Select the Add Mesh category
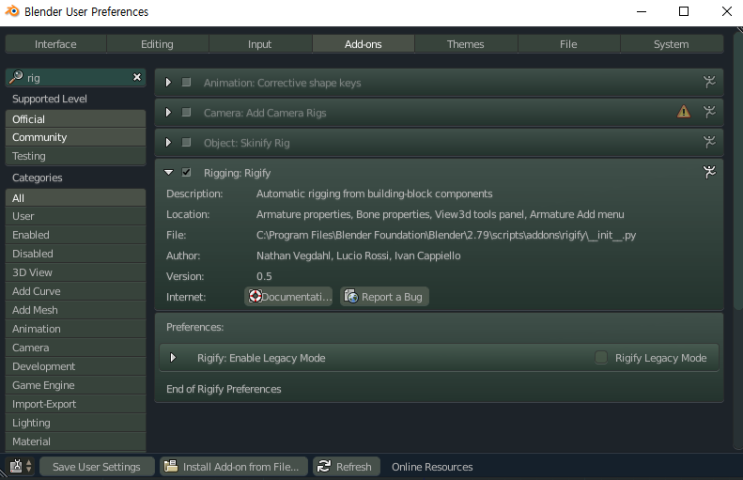743x480 pixels. click(76, 310)
